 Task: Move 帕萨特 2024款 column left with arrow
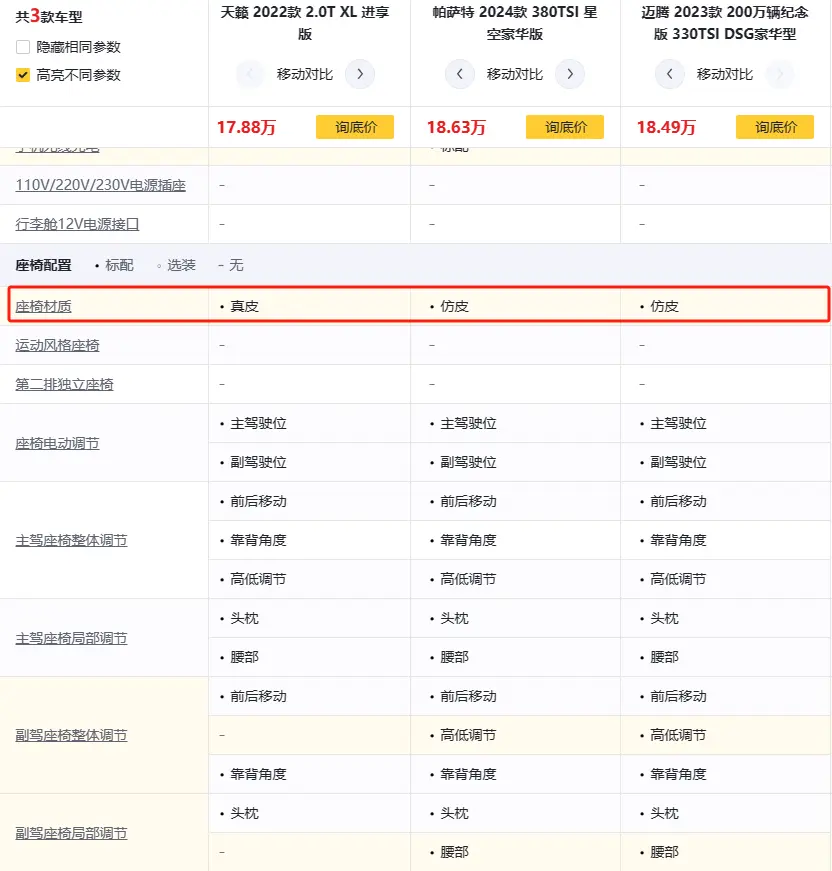tap(459, 74)
